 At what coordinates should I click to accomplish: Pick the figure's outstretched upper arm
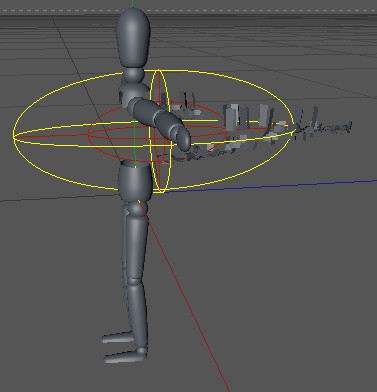(146, 110)
